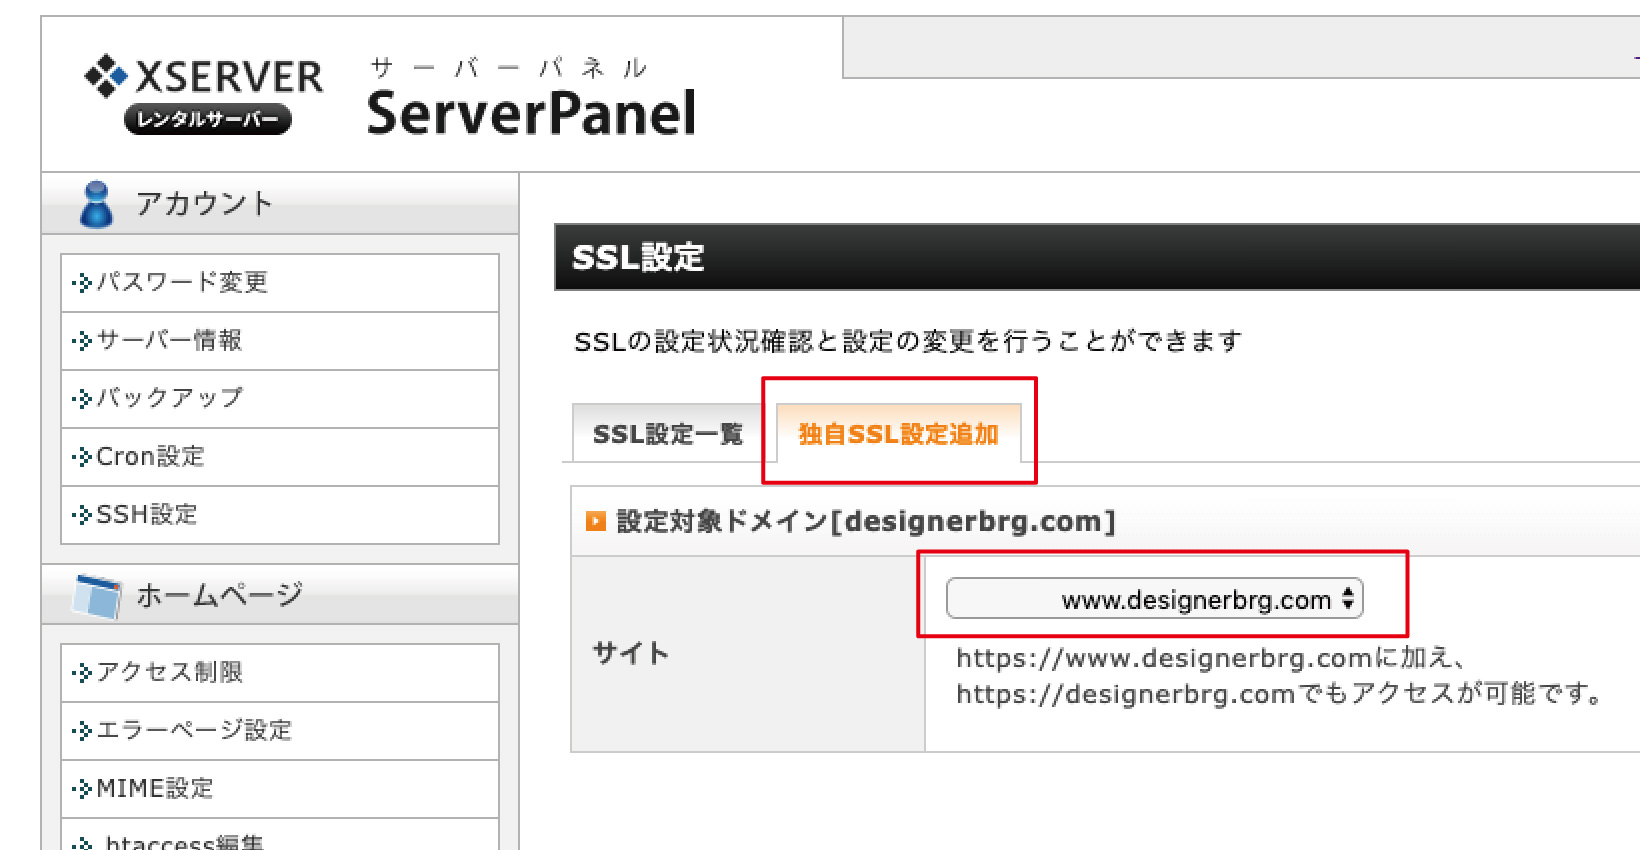This screenshot has height=850, width=1640.
Task: Open MIME設定 in the sidebar
Action: pos(155,788)
